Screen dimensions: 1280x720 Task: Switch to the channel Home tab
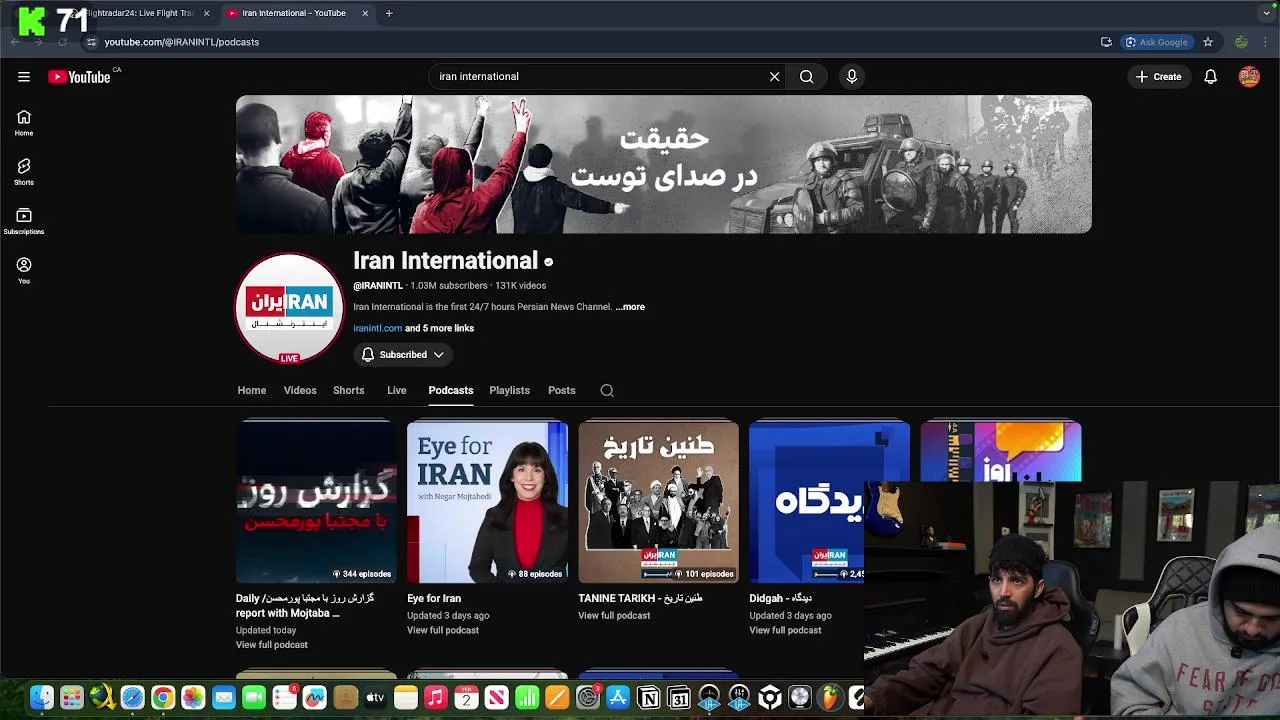click(252, 390)
